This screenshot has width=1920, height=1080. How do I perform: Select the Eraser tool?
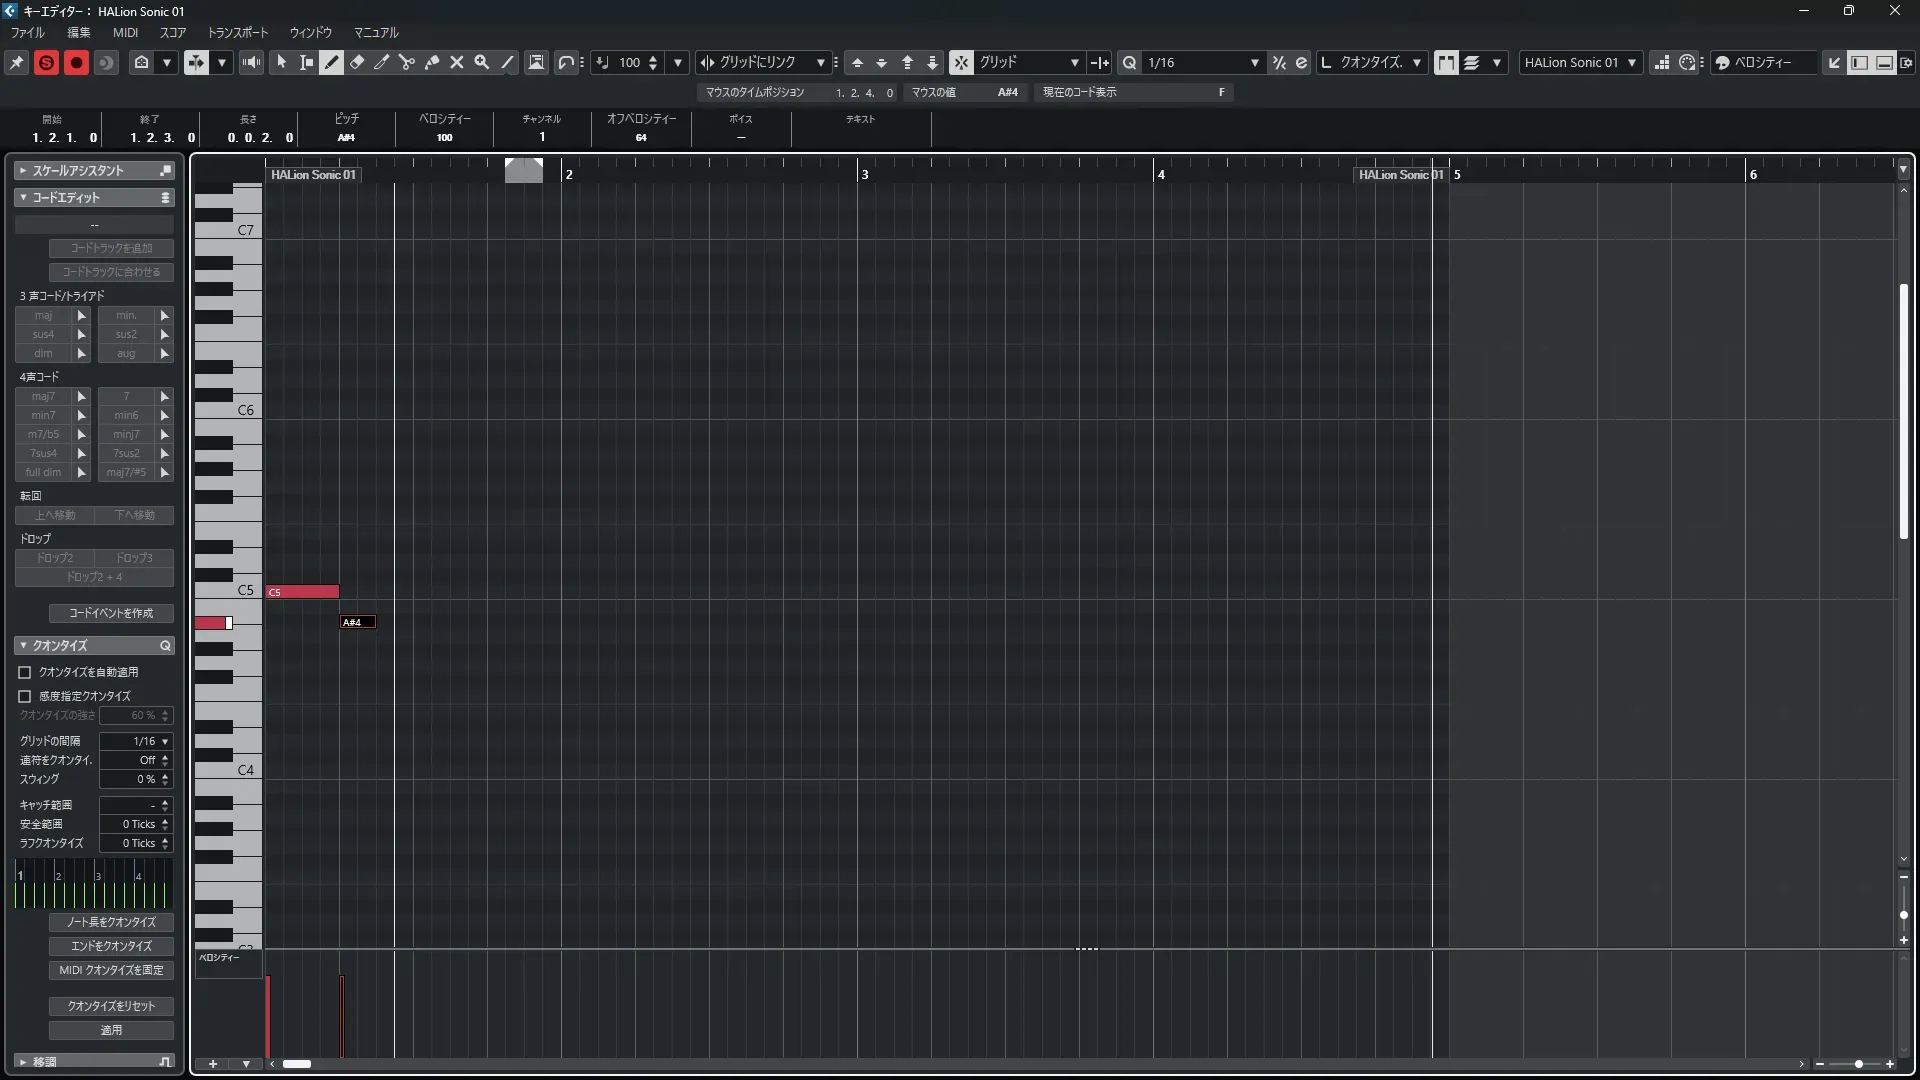tap(357, 62)
